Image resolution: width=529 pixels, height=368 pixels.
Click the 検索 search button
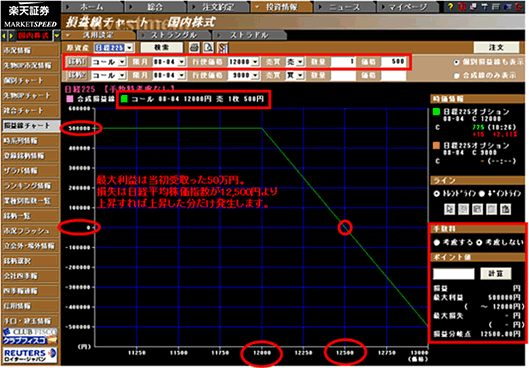(162, 48)
